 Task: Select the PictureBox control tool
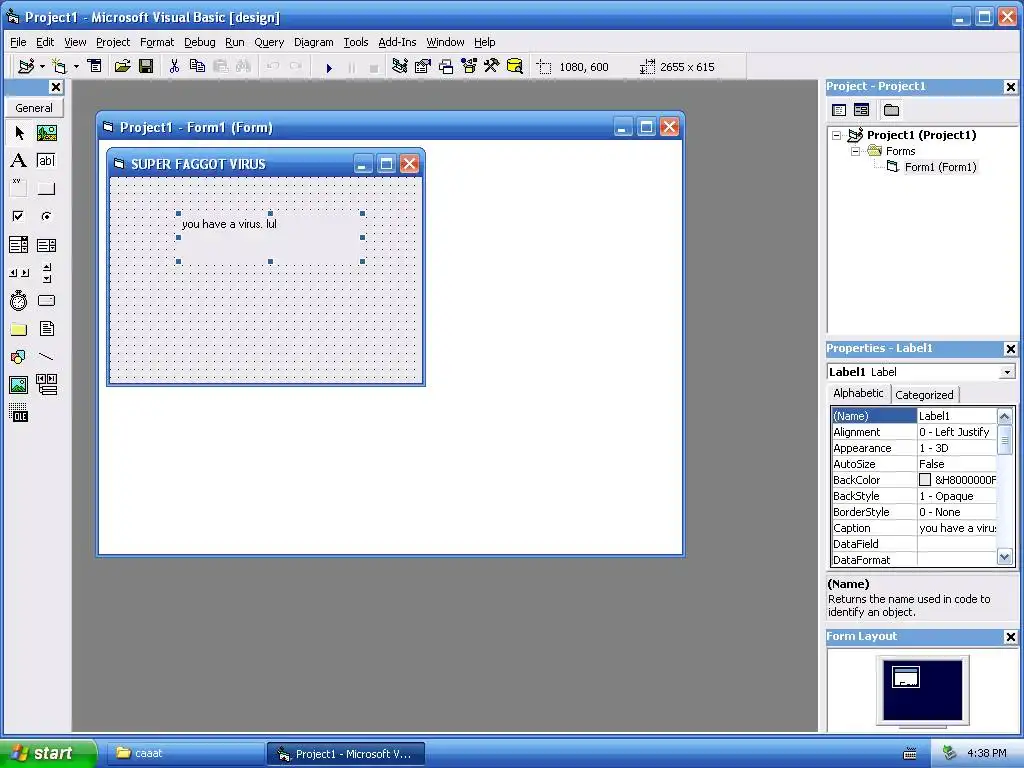pyautogui.click(x=46, y=133)
